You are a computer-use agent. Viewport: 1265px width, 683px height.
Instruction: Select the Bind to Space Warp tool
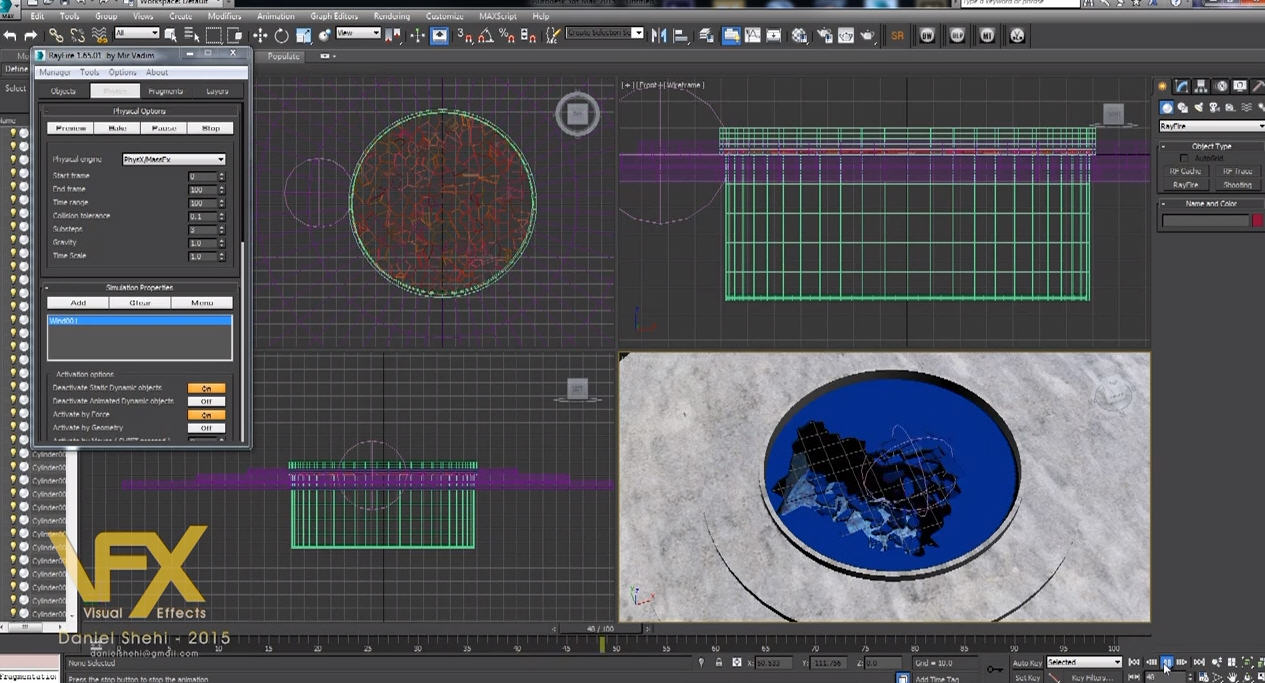tap(99, 36)
